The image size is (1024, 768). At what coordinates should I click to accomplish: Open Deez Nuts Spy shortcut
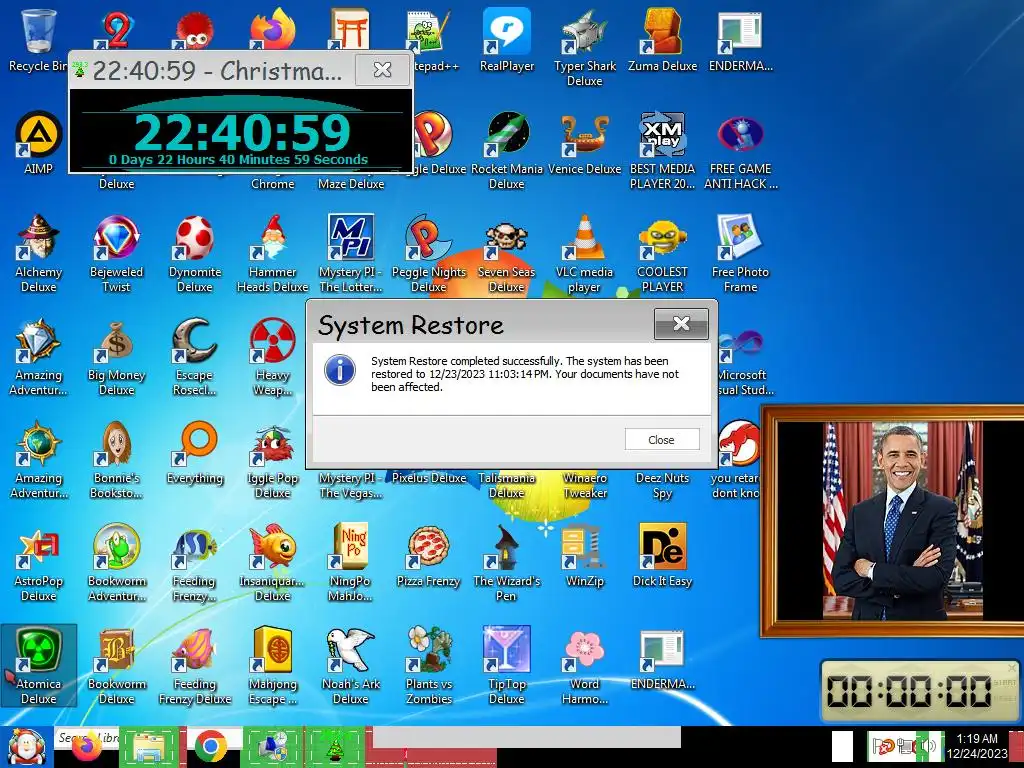point(662,485)
